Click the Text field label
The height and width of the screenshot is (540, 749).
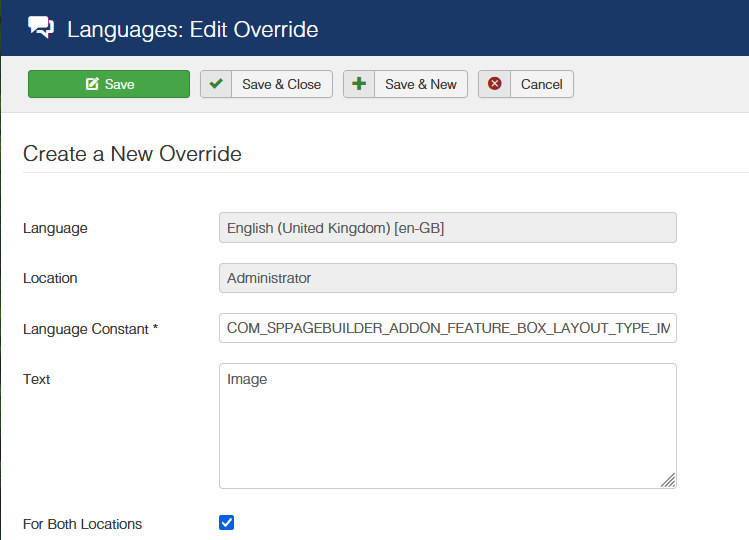[37, 379]
